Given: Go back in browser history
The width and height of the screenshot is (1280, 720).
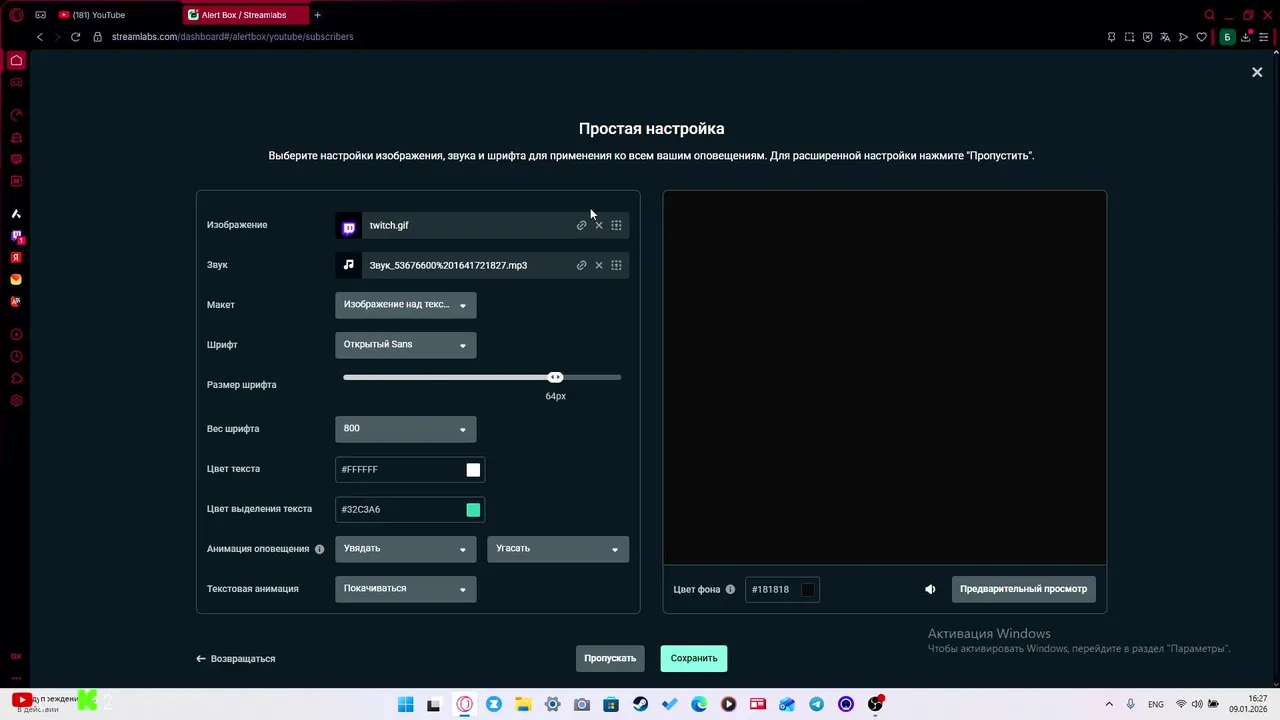Looking at the screenshot, I should click(40, 37).
